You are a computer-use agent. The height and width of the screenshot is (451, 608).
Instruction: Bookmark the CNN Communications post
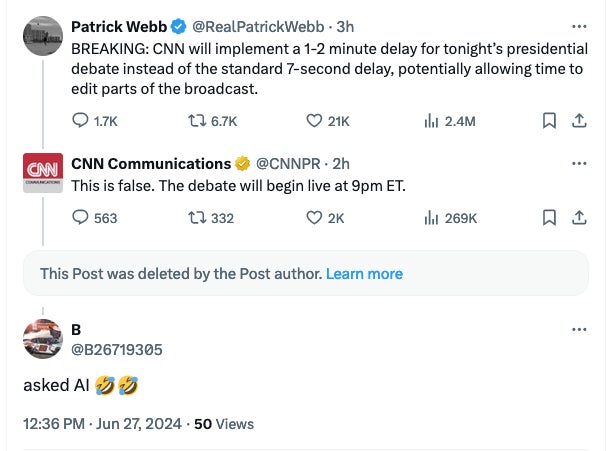point(548,217)
